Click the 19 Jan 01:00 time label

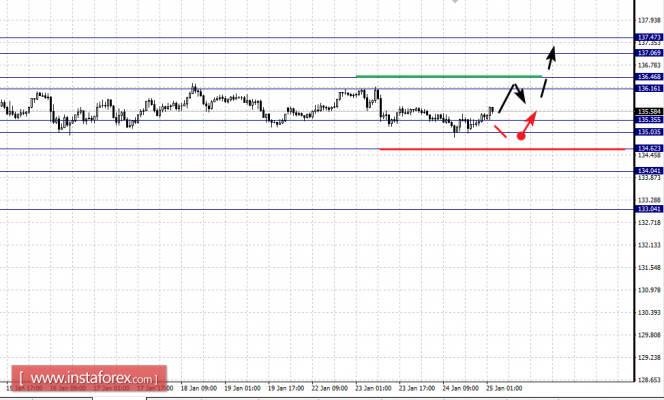click(x=242, y=388)
